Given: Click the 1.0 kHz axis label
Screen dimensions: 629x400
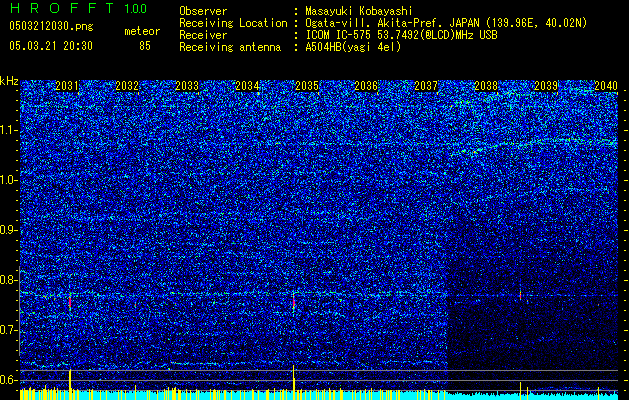Looking at the screenshot, I should tap(9, 180).
